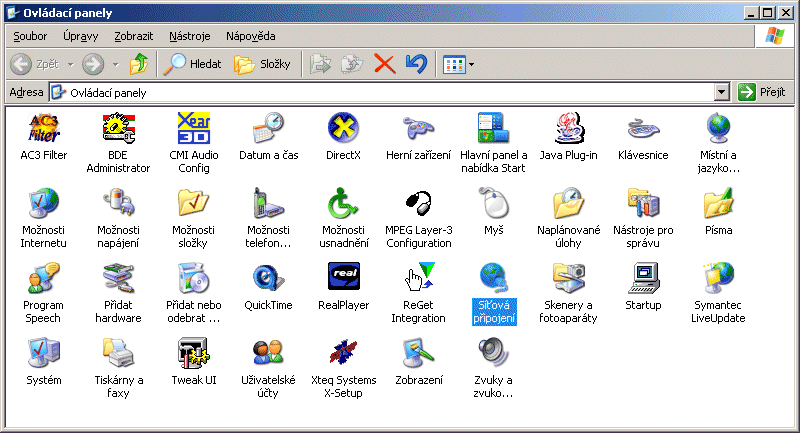The width and height of the screenshot is (800, 433).
Task: Open the view mode dropdown in toolbar
Action: pos(471,64)
